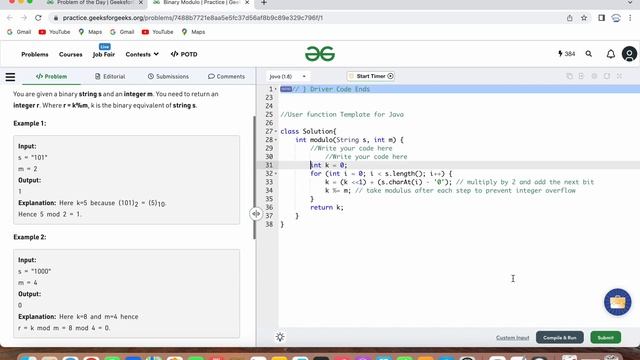Open the site search magnifier
This screenshot has width=640, height=360.
[589, 54]
